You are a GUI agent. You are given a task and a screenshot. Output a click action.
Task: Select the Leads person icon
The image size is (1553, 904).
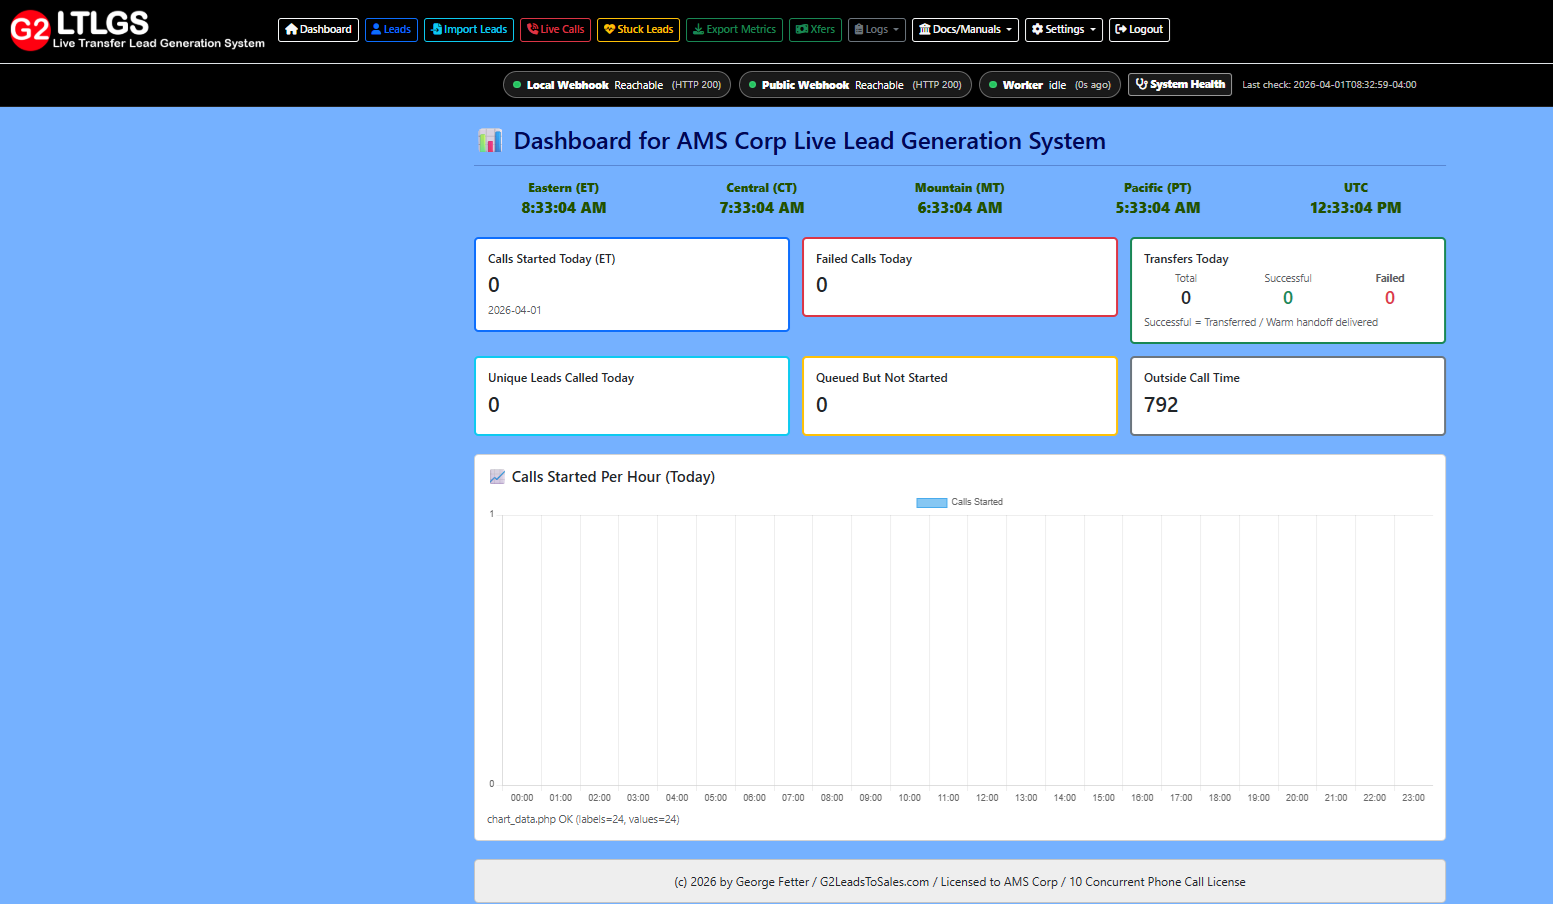click(376, 29)
